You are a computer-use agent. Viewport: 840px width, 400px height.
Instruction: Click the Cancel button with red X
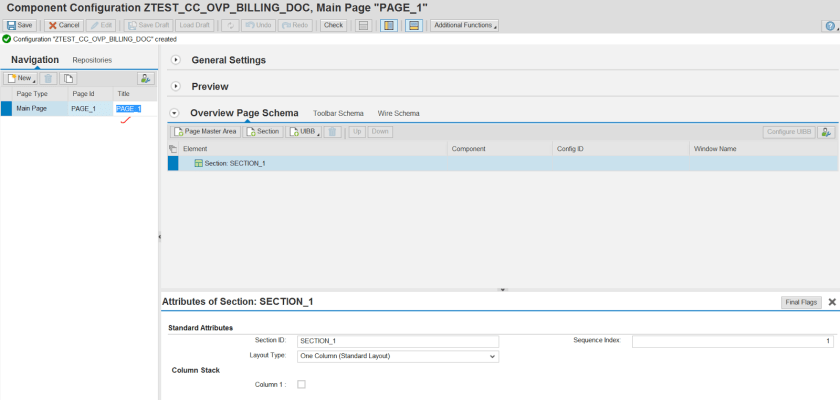[x=64, y=25]
